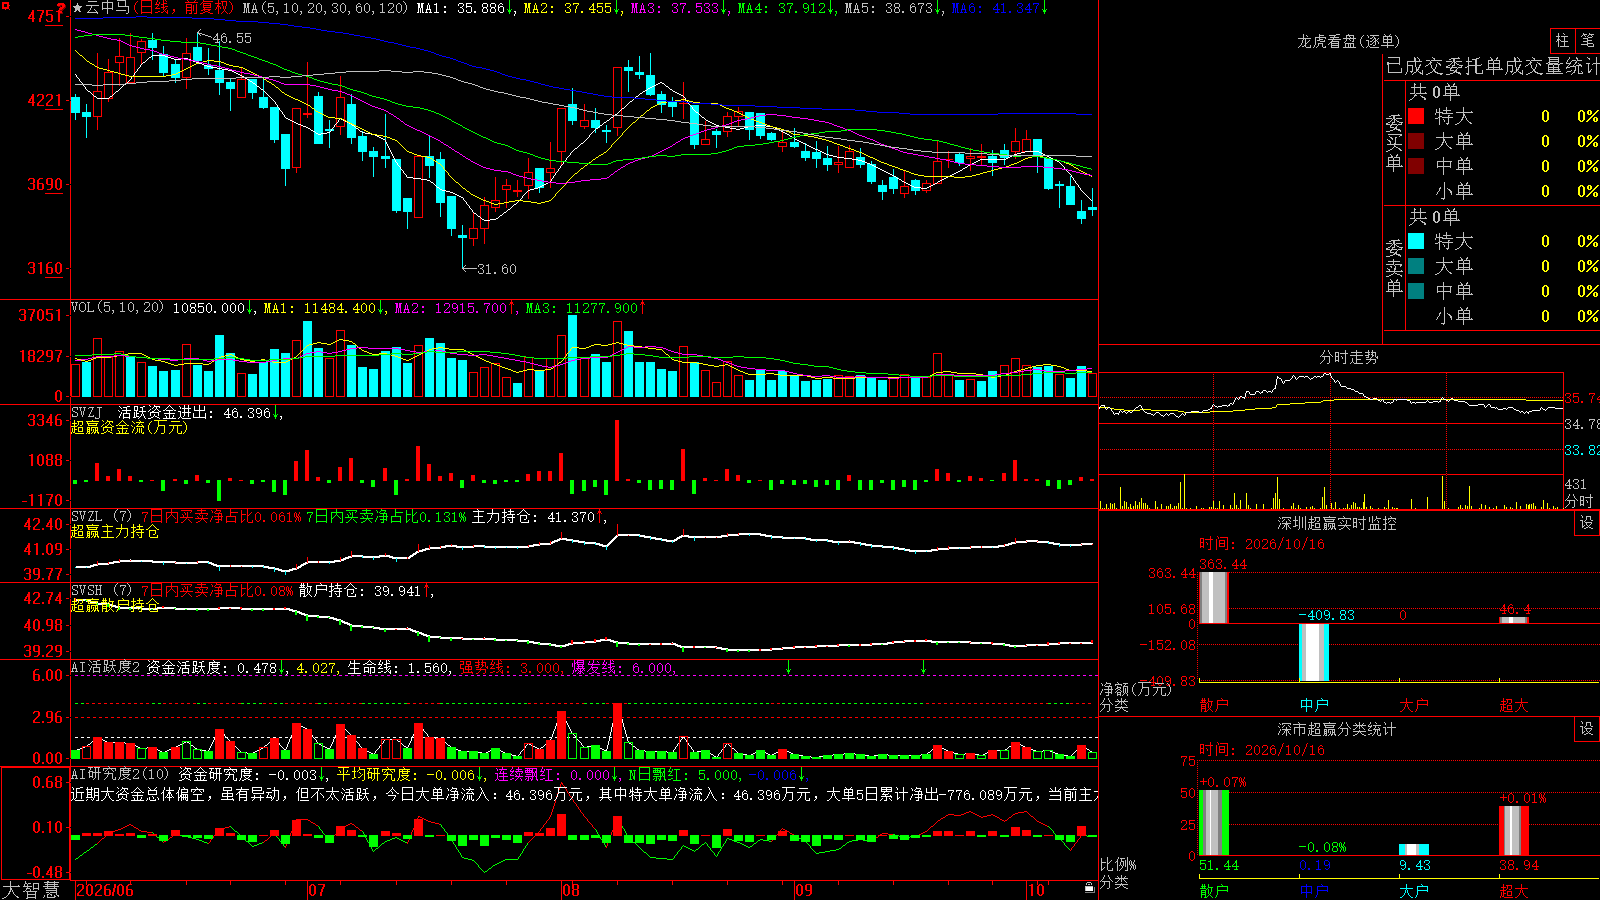Open 设 settings for 深市超赢分类统计

click(x=1587, y=729)
